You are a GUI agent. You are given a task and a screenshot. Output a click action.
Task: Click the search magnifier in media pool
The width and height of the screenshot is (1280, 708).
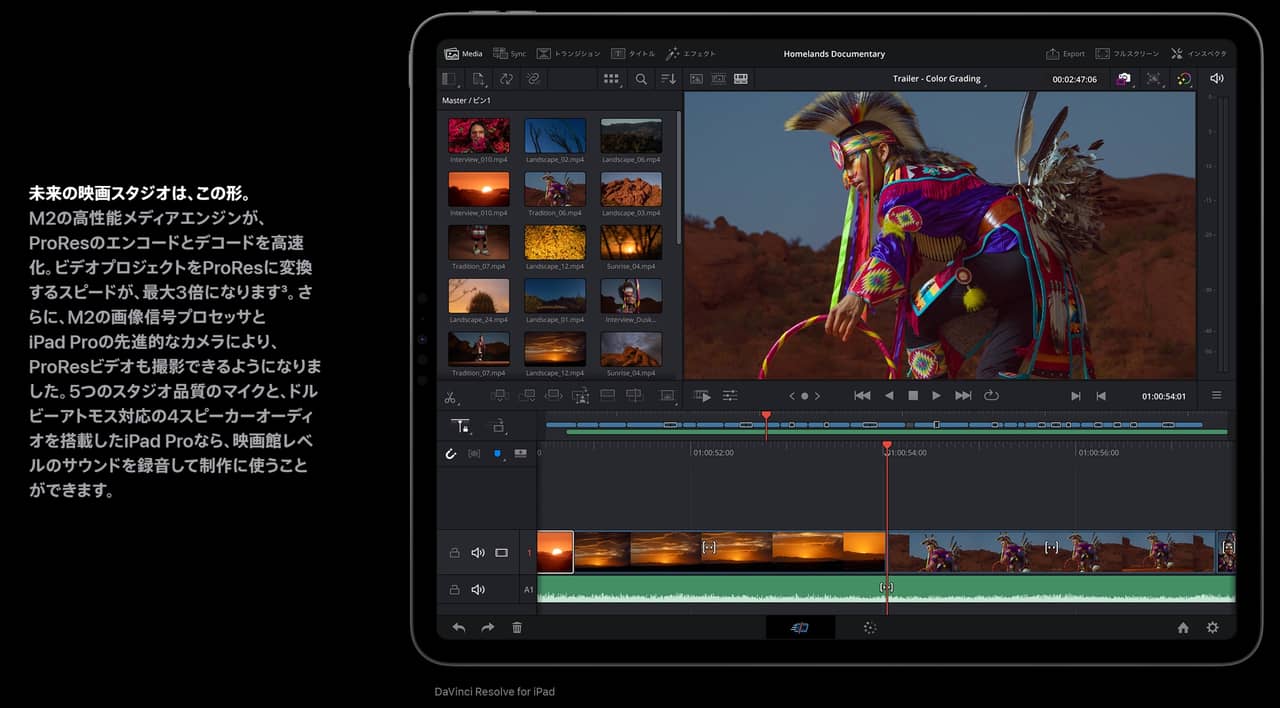[x=641, y=79]
